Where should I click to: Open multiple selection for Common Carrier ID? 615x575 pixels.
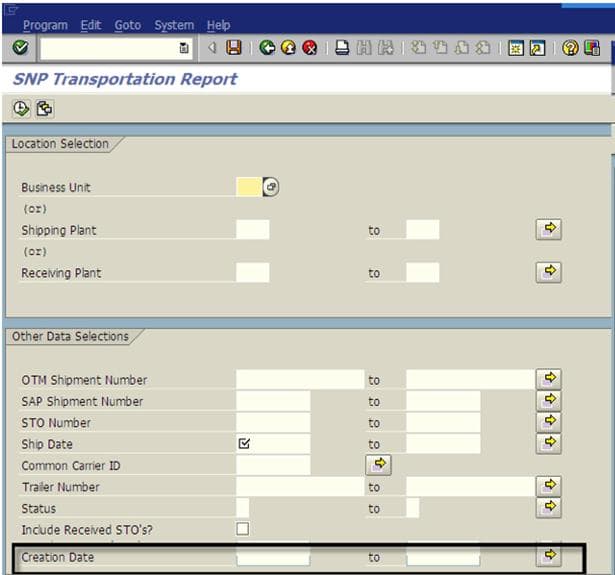pos(378,465)
